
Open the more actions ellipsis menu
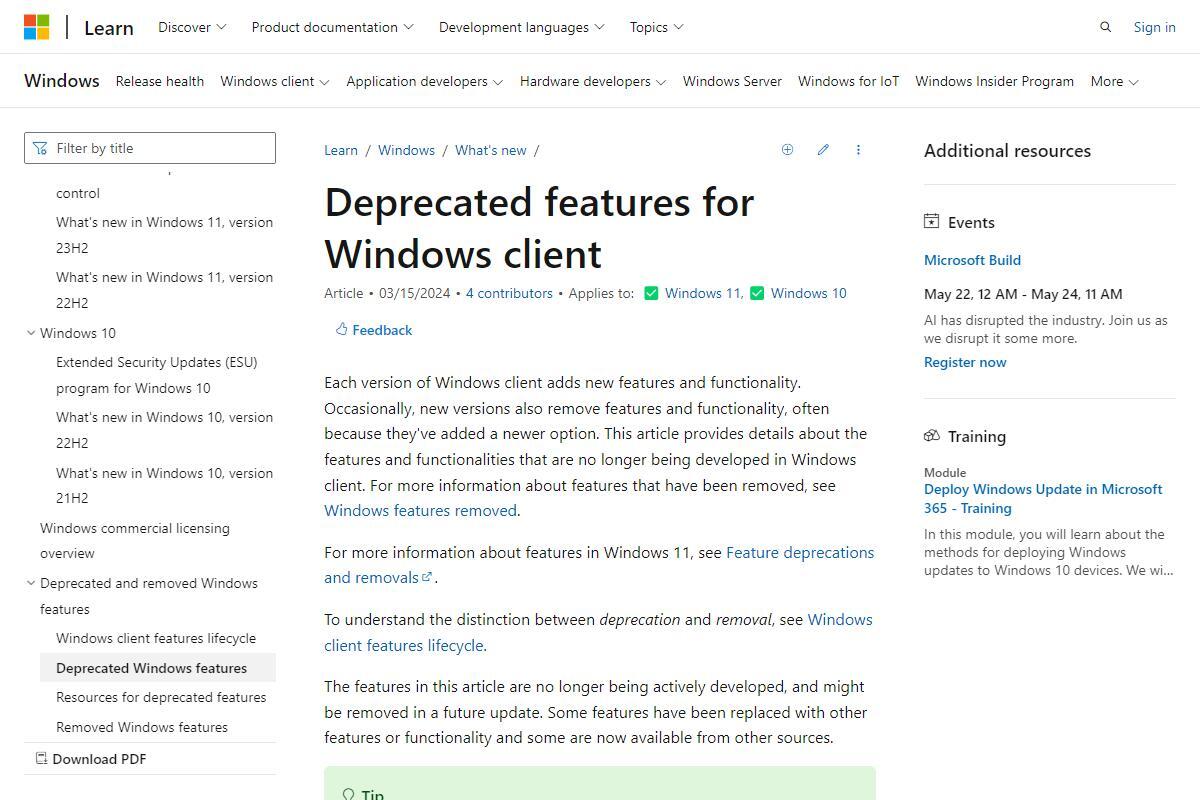[x=858, y=150]
